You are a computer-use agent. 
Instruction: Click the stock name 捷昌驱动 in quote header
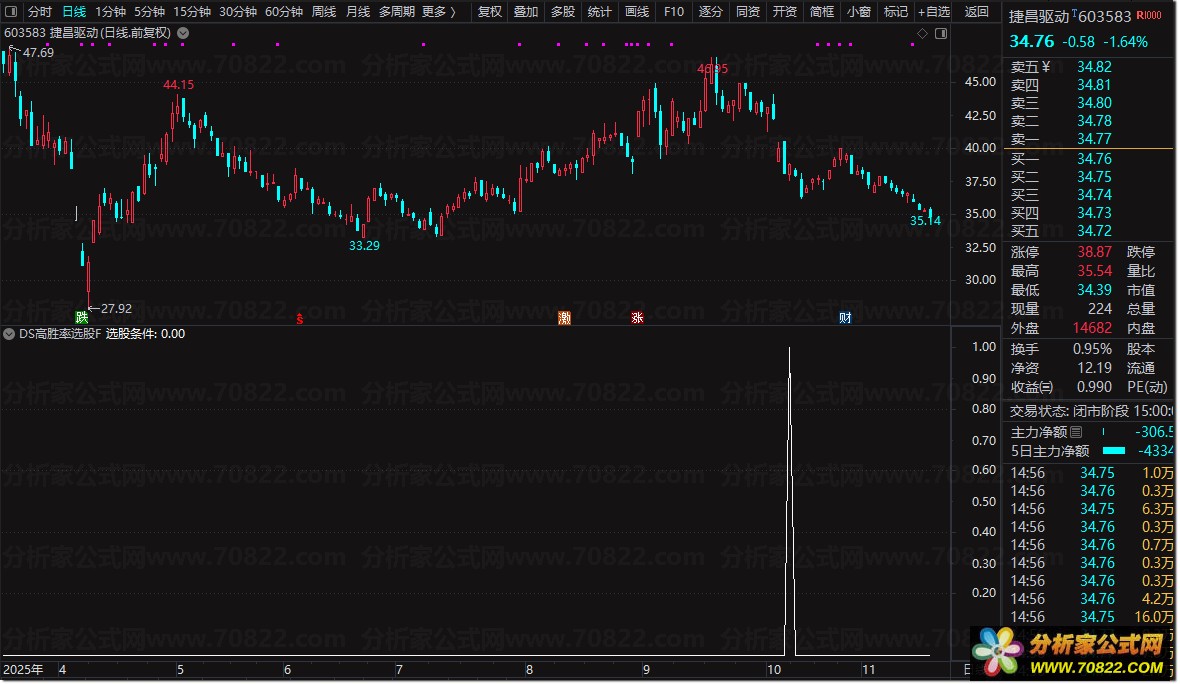click(1039, 16)
